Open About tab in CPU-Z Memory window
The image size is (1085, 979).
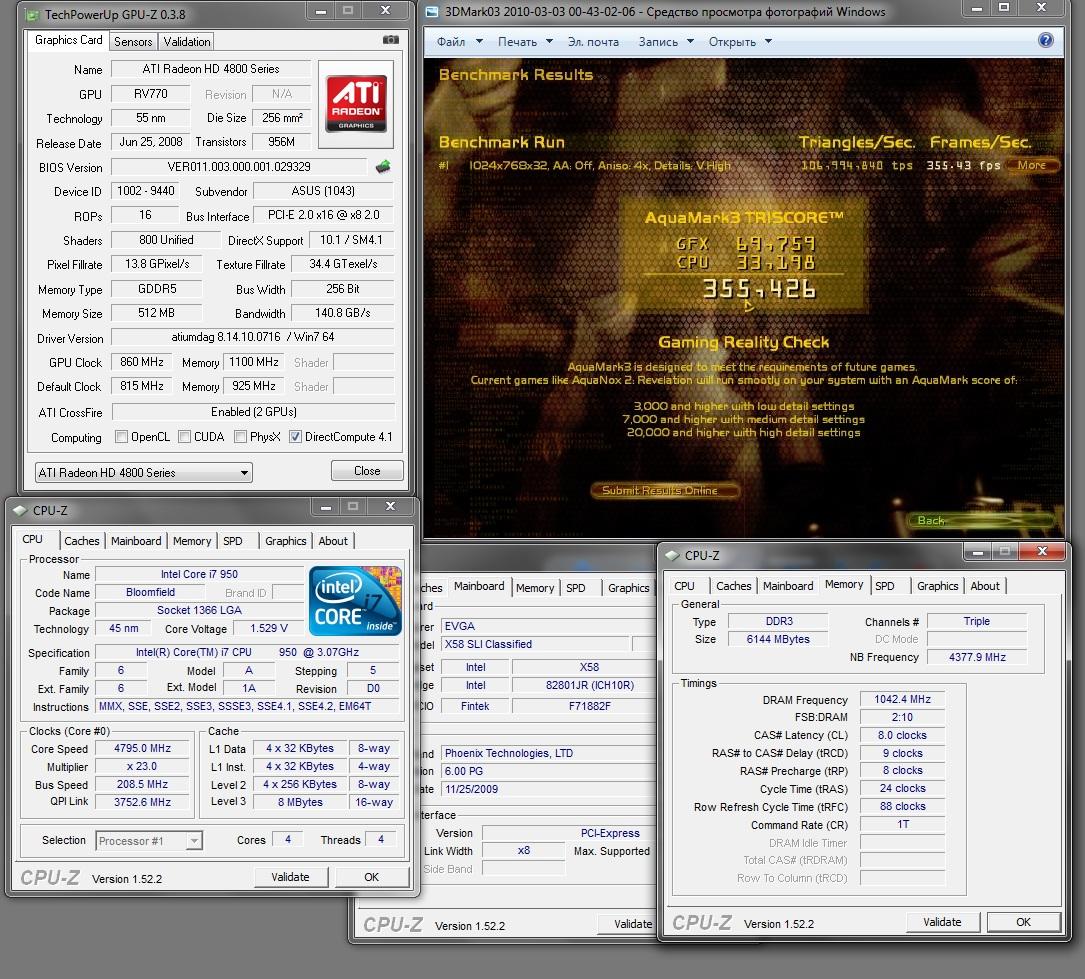(985, 586)
